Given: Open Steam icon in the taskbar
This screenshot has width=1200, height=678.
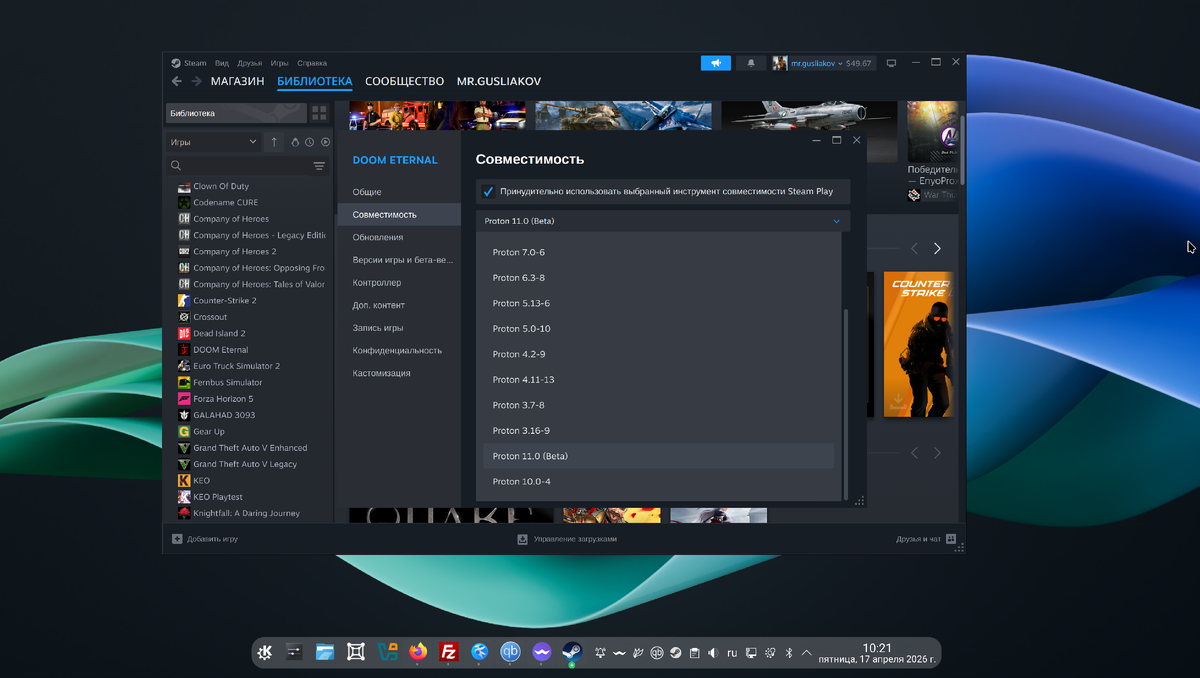Looking at the screenshot, I should click(x=572, y=652).
